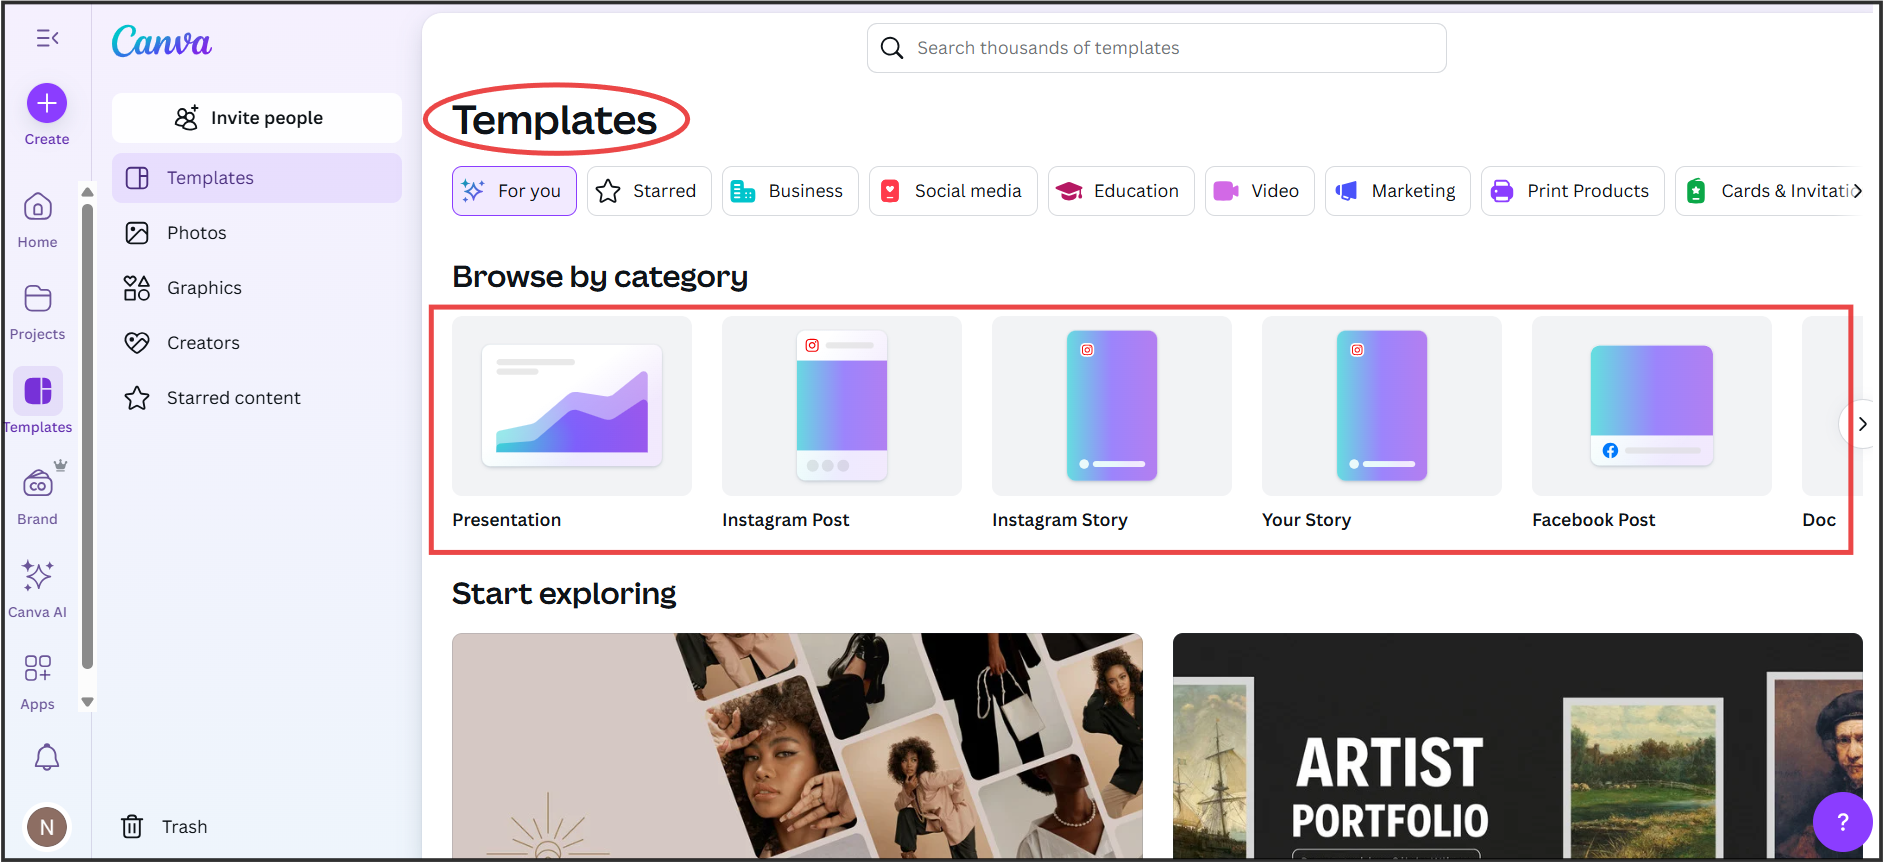Select Templates icon in left rail
The width and height of the screenshot is (1883, 863).
(38, 391)
